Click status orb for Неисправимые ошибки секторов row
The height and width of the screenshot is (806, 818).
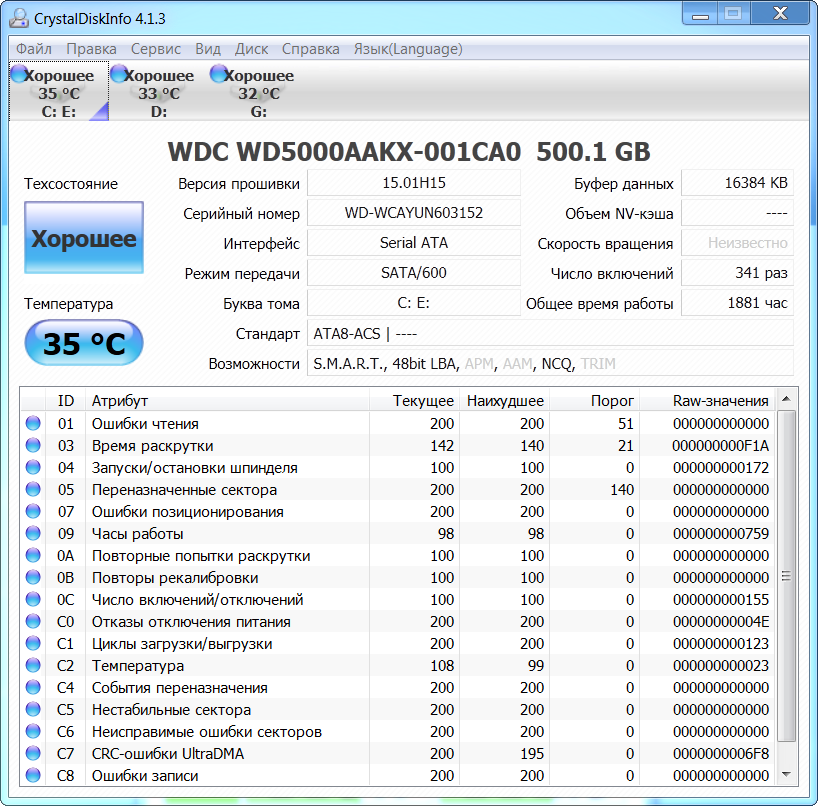tap(33, 731)
